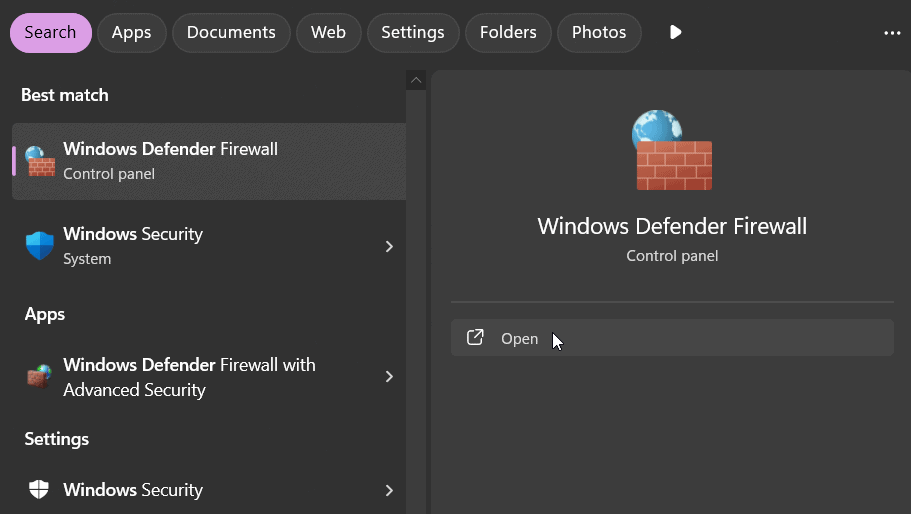This screenshot has height=514, width=911.
Task: Click the results scrollbar up arrow
Action: [416, 80]
